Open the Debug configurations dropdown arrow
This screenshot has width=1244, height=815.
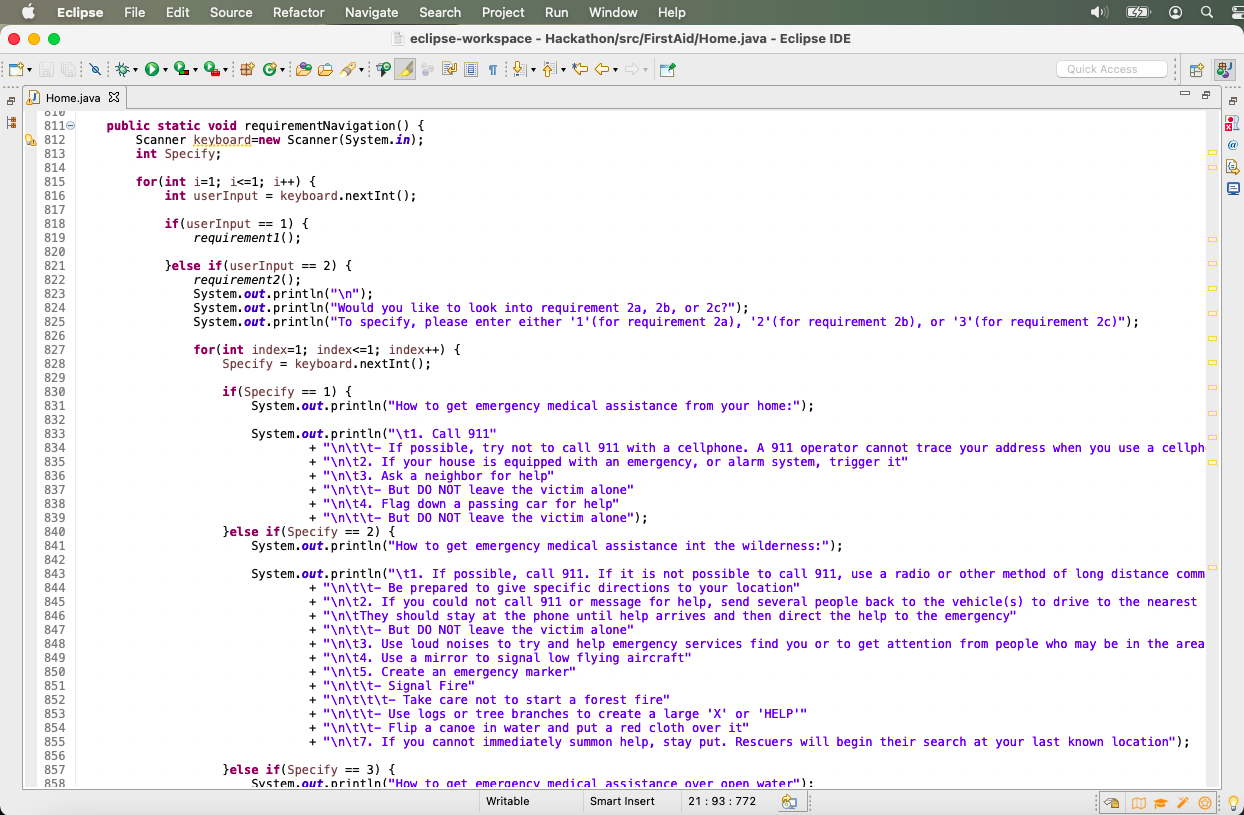[x=135, y=70]
